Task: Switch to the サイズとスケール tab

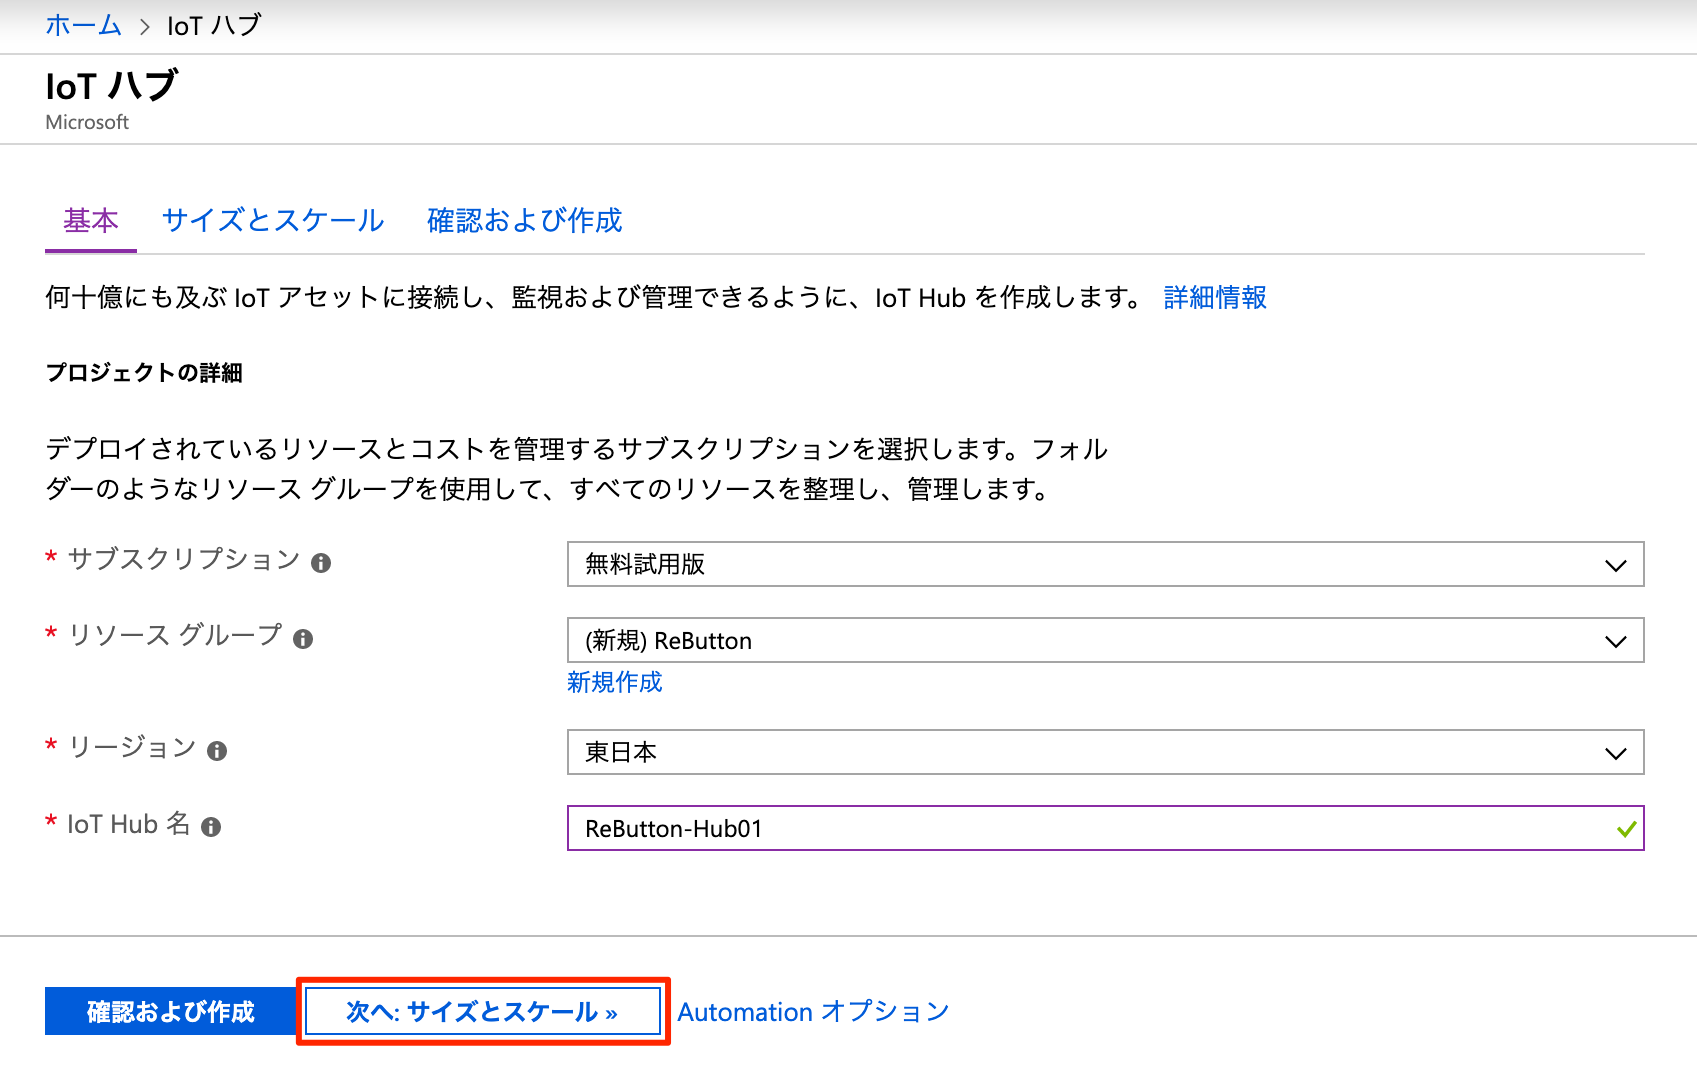Action: pyautogui.click(x=273, y=220)
